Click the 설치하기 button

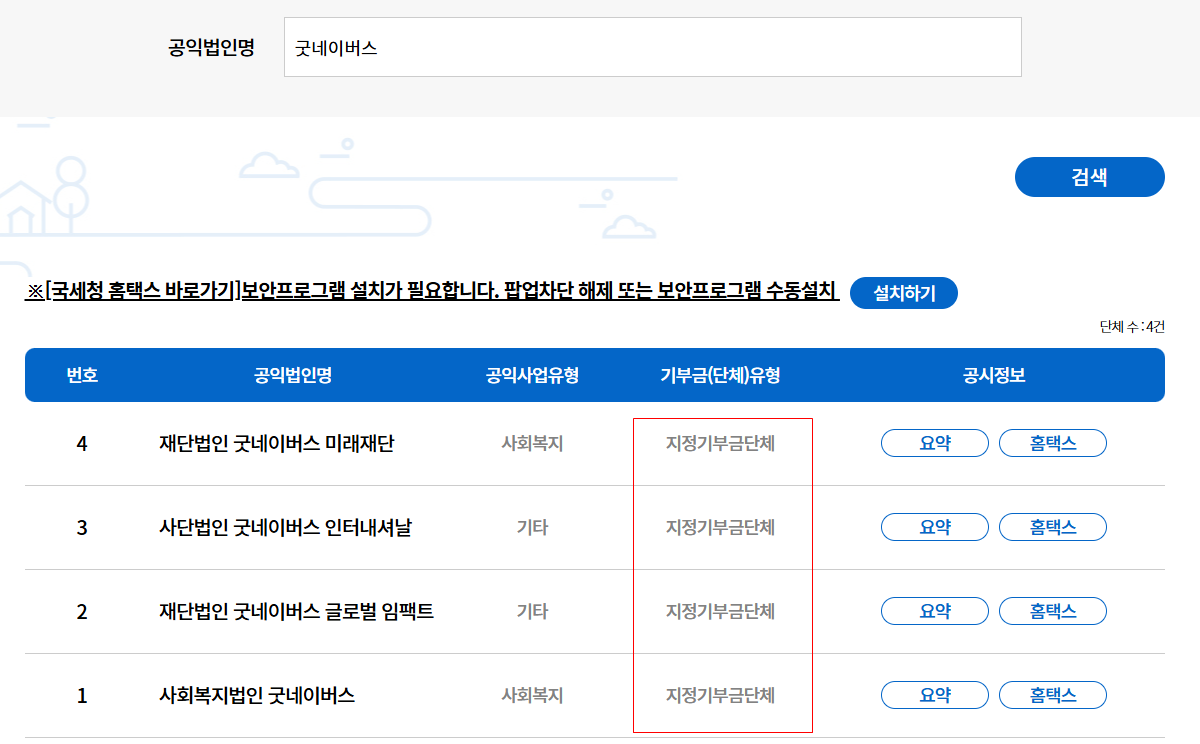click(904, 293)
